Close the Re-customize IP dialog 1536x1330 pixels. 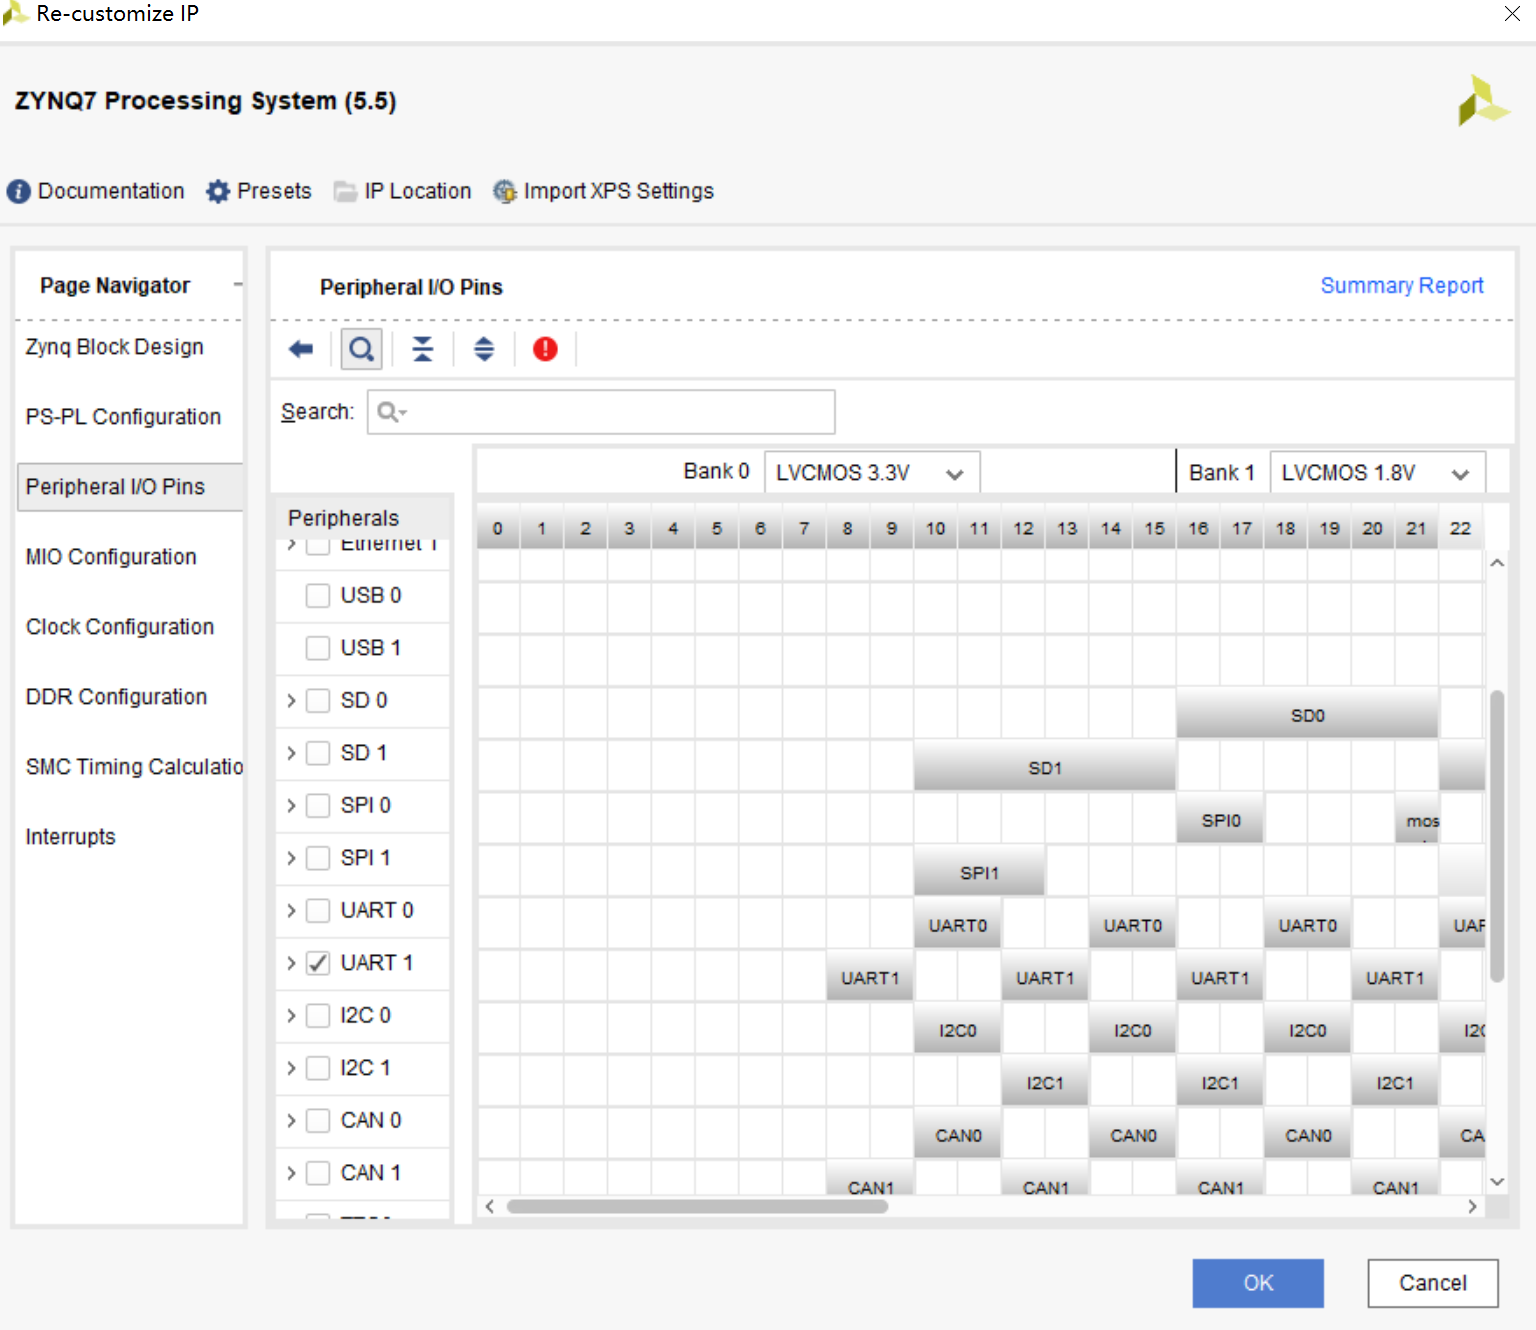point(1512,13)
